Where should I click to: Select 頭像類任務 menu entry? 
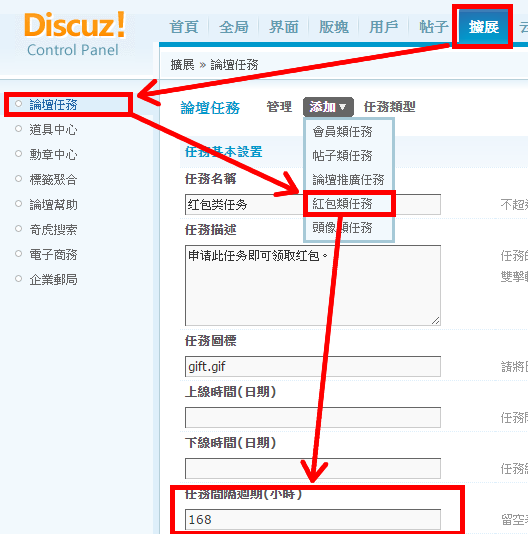click(x=342, y=227)
